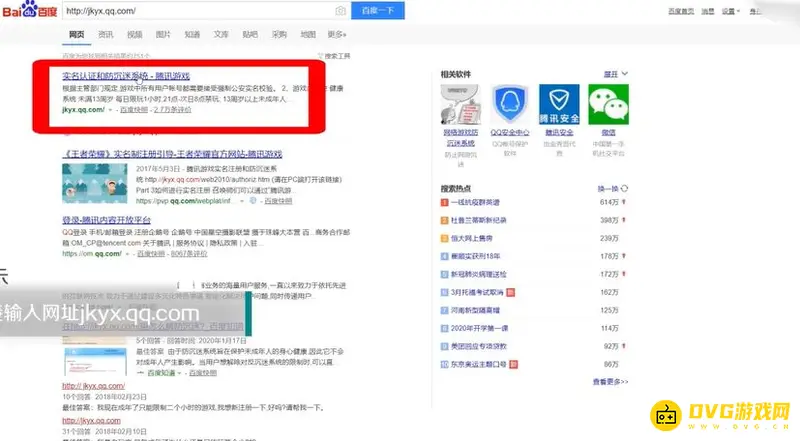Click the rank 3 orange number badge
The image size is (800, 441).
(444, 238)
